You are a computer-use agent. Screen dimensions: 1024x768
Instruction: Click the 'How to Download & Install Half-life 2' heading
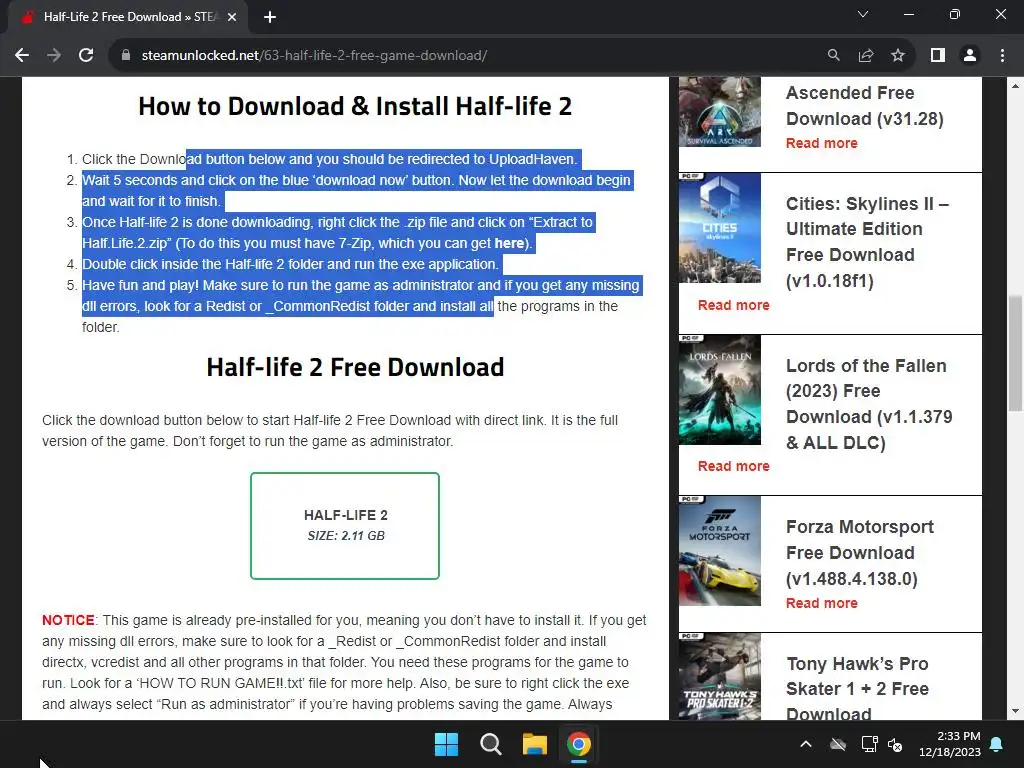[355, 106]
